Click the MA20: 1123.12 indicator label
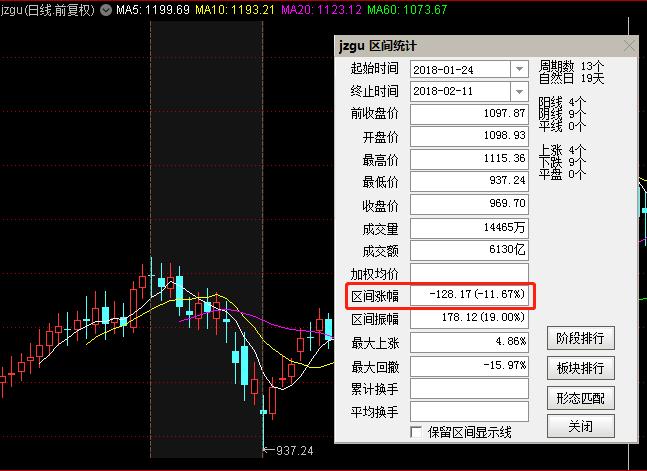Screen dimensions: 647x471 pos(321,9)
